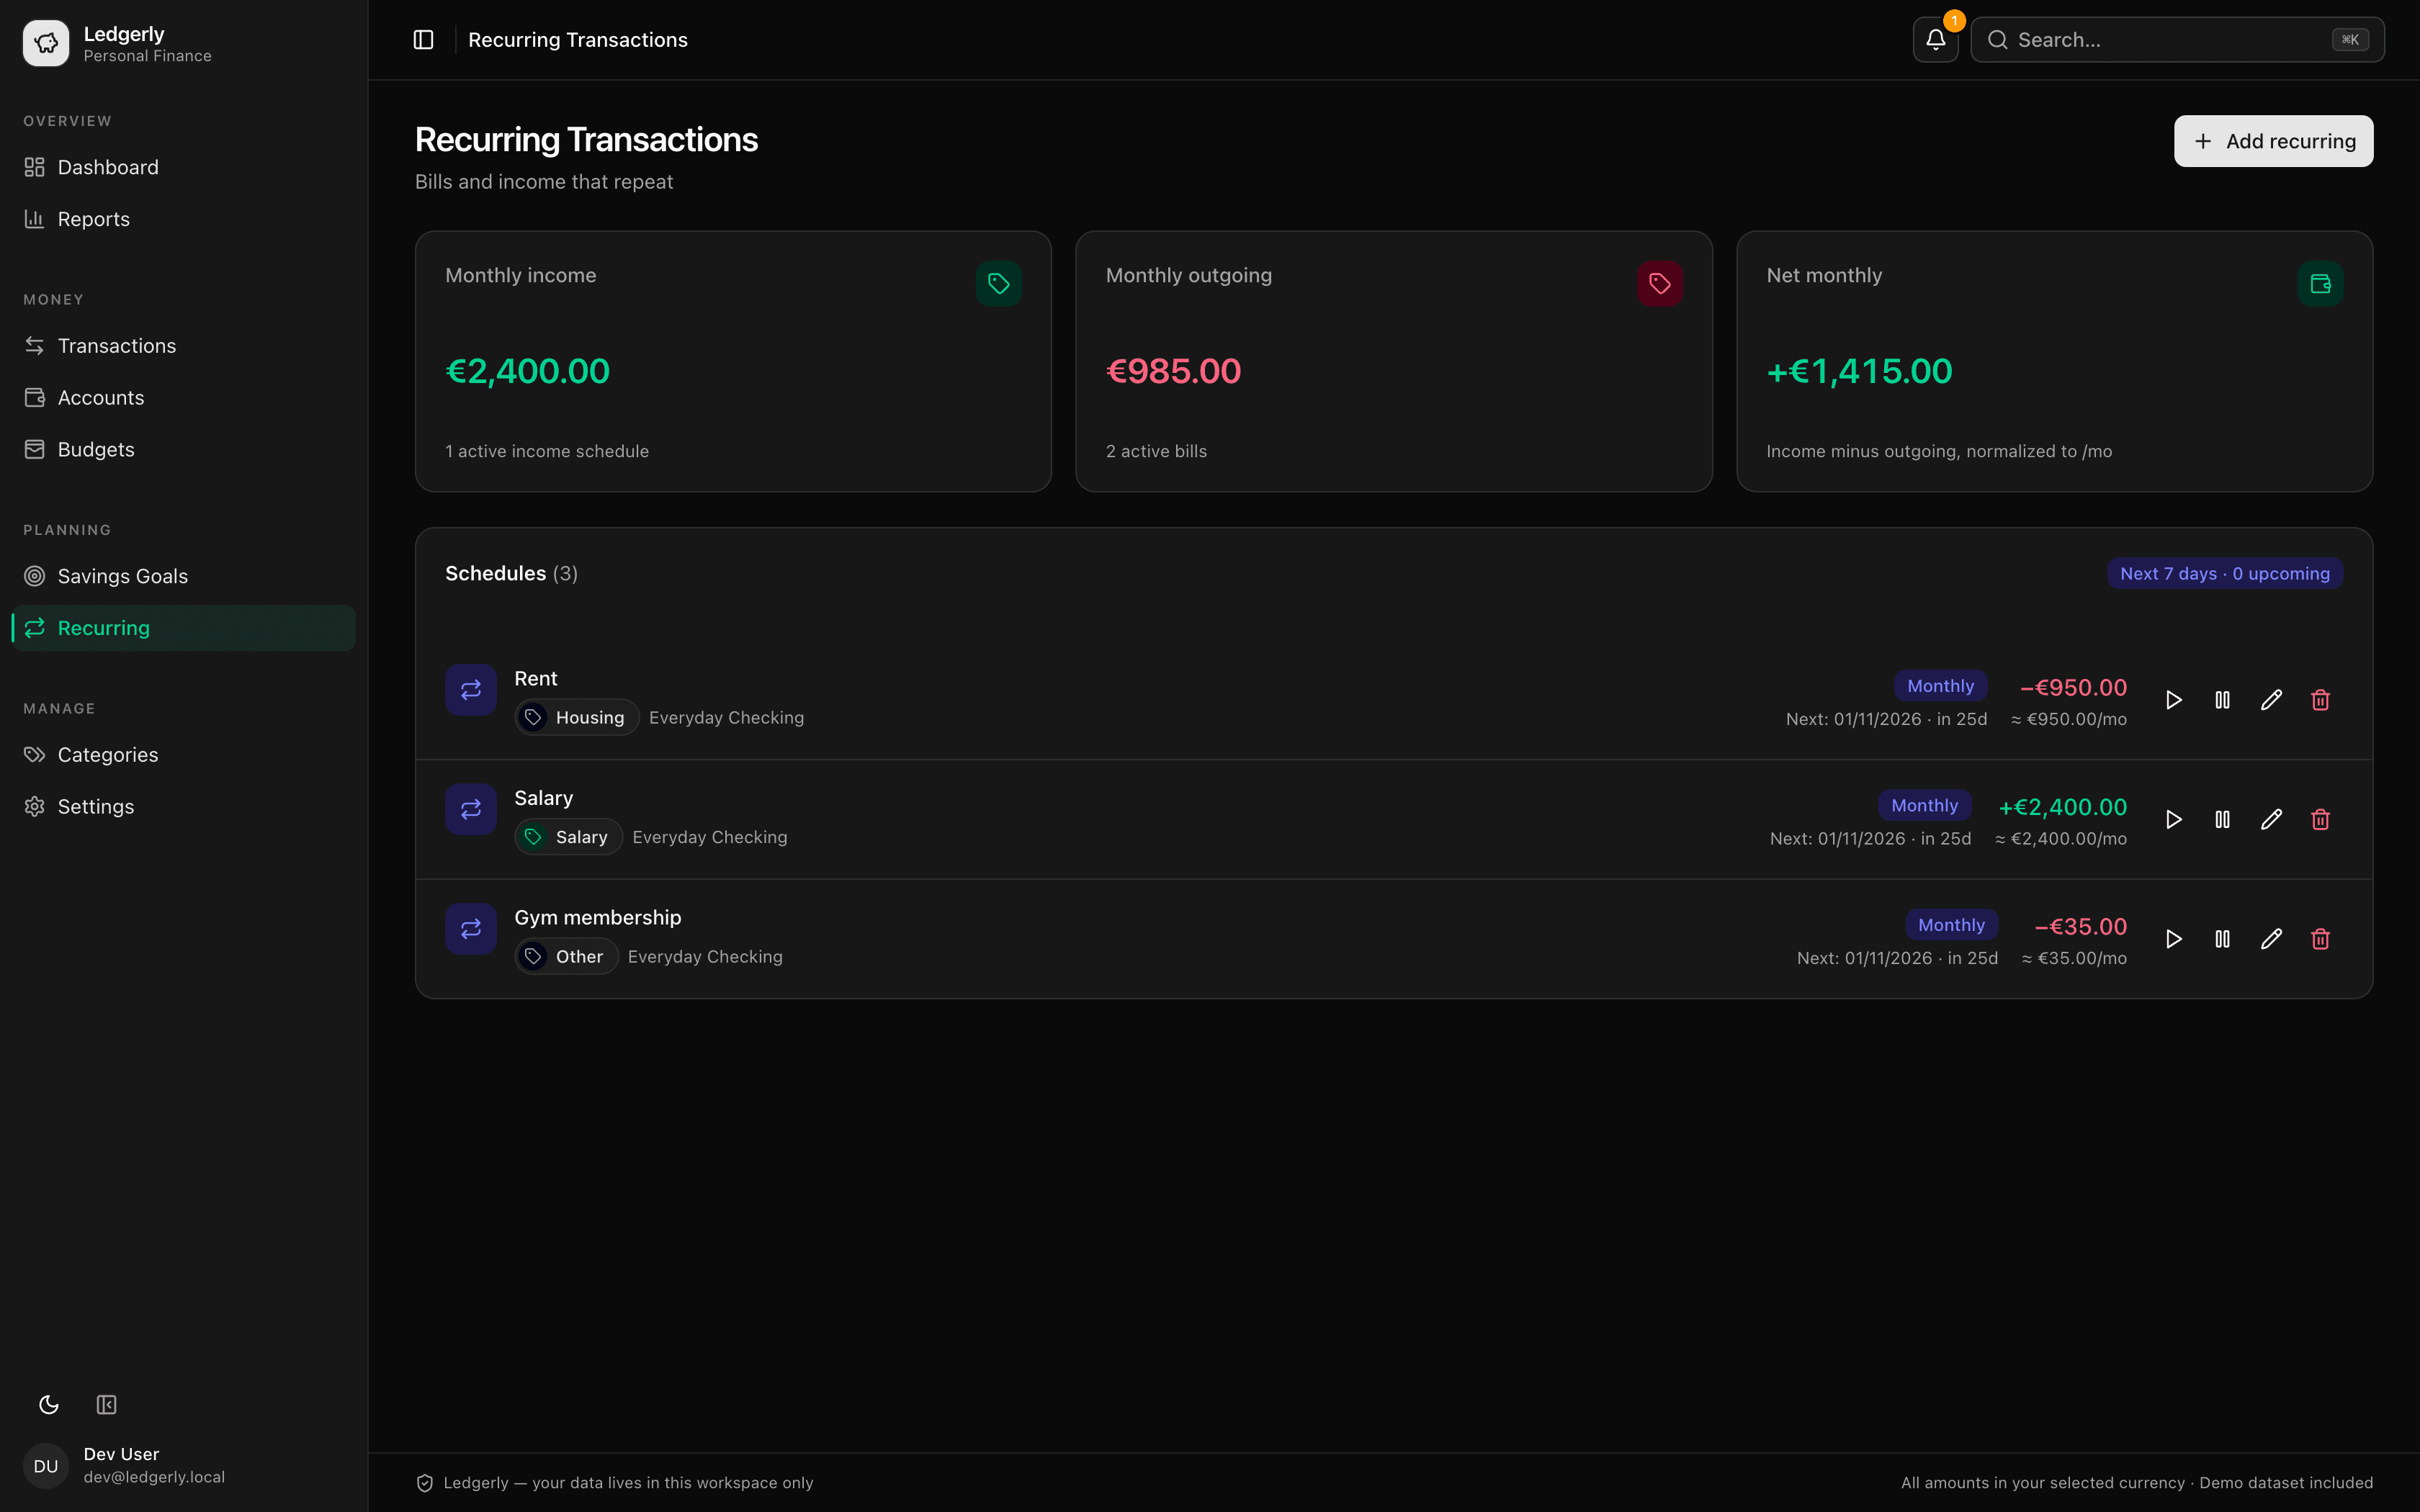The width and height of the screenshot is (2420, 1512).
Task: Click the notification bell icon
Action: [1935, 40]
